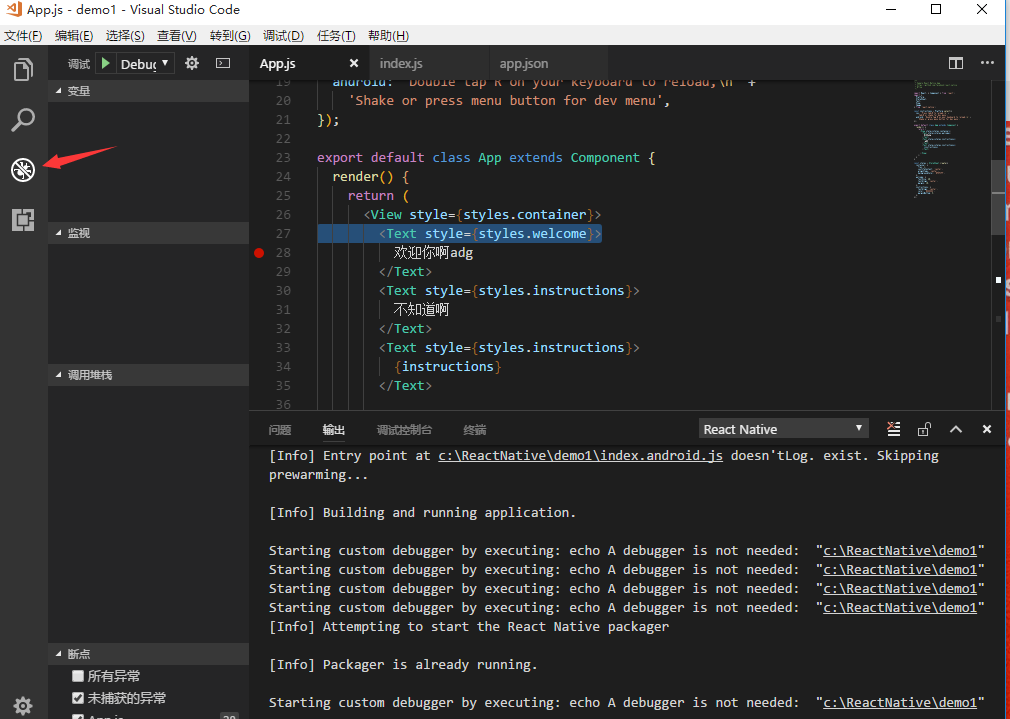Open the 帮助(H) menu
The height and width of the screenshot is (719, 1010).
[x=388, y=35]
